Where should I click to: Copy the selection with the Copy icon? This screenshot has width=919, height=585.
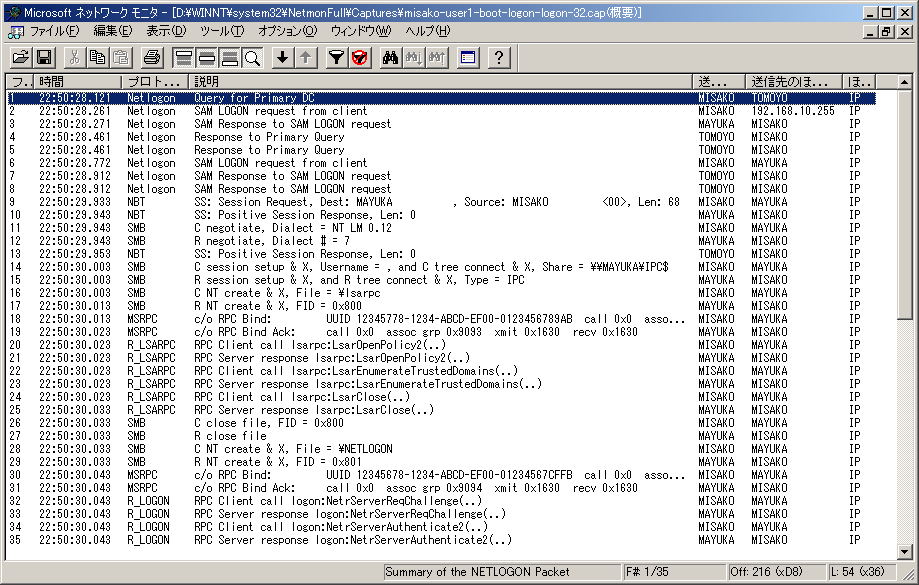(97, 57)
